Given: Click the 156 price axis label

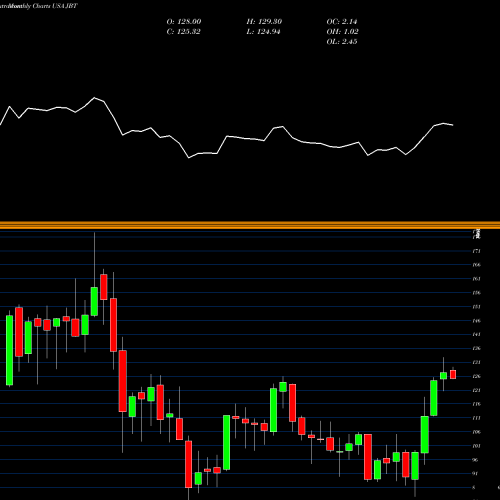Looking at the screenshot, I should (476, 293).
